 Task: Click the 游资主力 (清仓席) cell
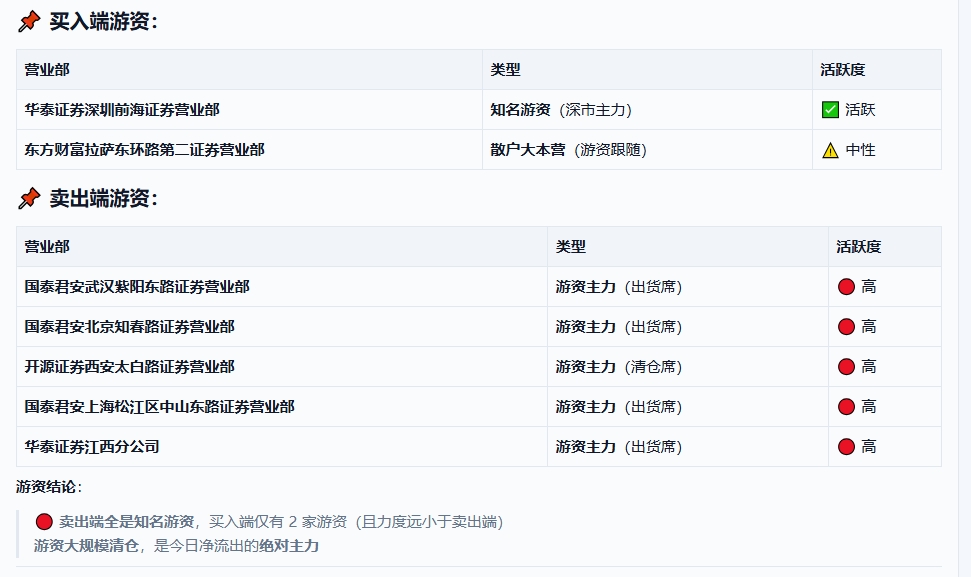click(x=619, y=367)
